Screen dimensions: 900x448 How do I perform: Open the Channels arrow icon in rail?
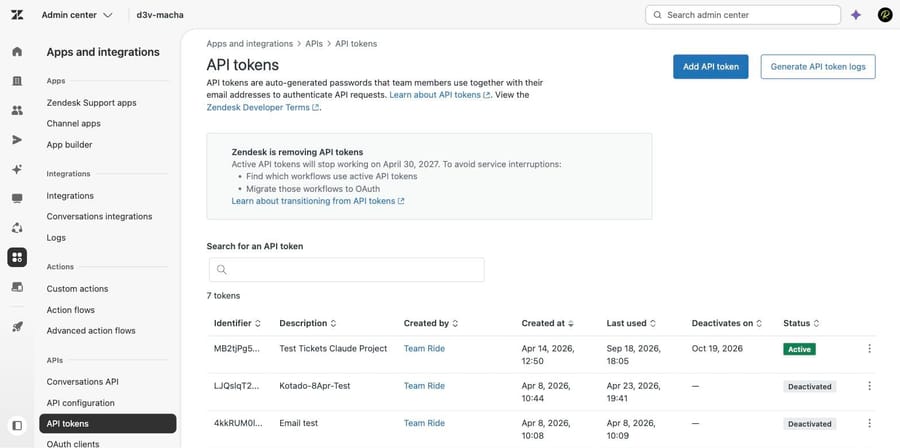[17, 140]
